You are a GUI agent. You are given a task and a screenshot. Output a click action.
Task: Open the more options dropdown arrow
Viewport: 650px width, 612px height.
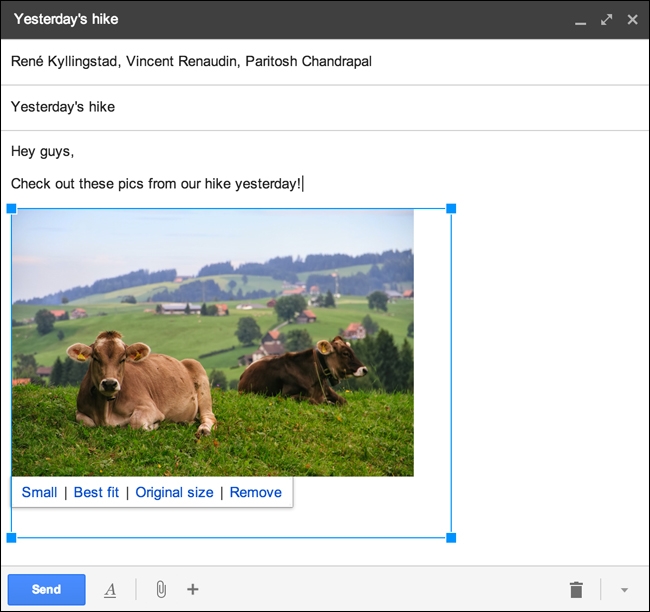[625, 590]
